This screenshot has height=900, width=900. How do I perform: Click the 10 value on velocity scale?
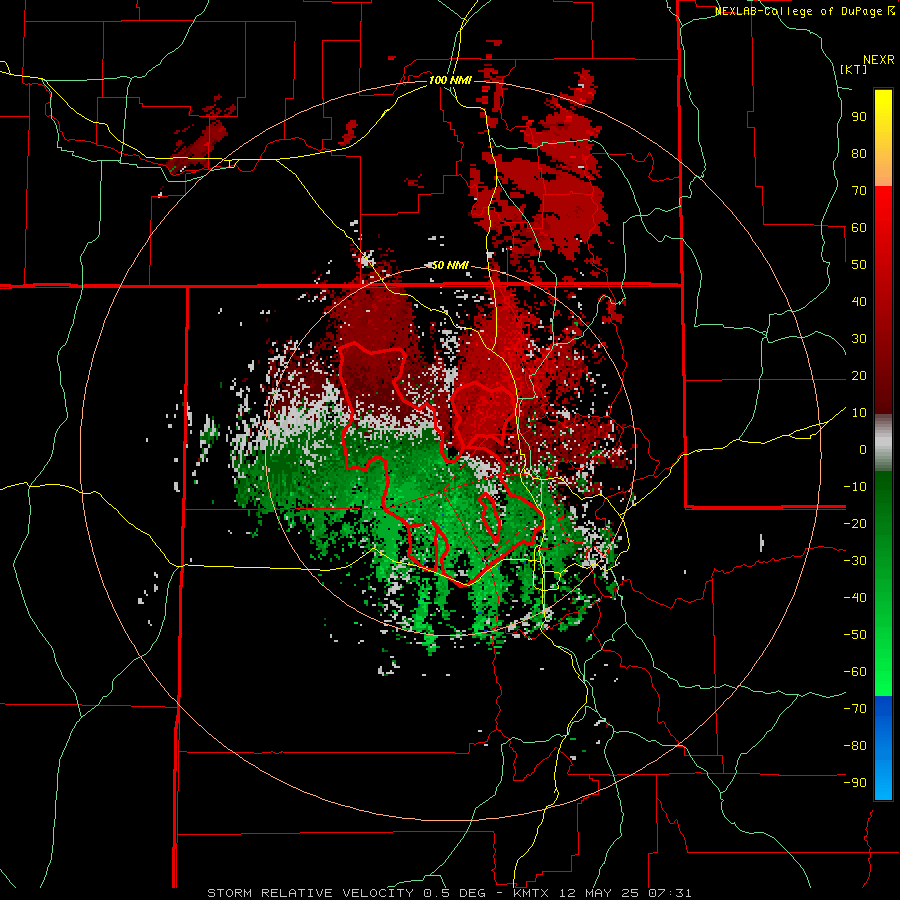point(859,413)
